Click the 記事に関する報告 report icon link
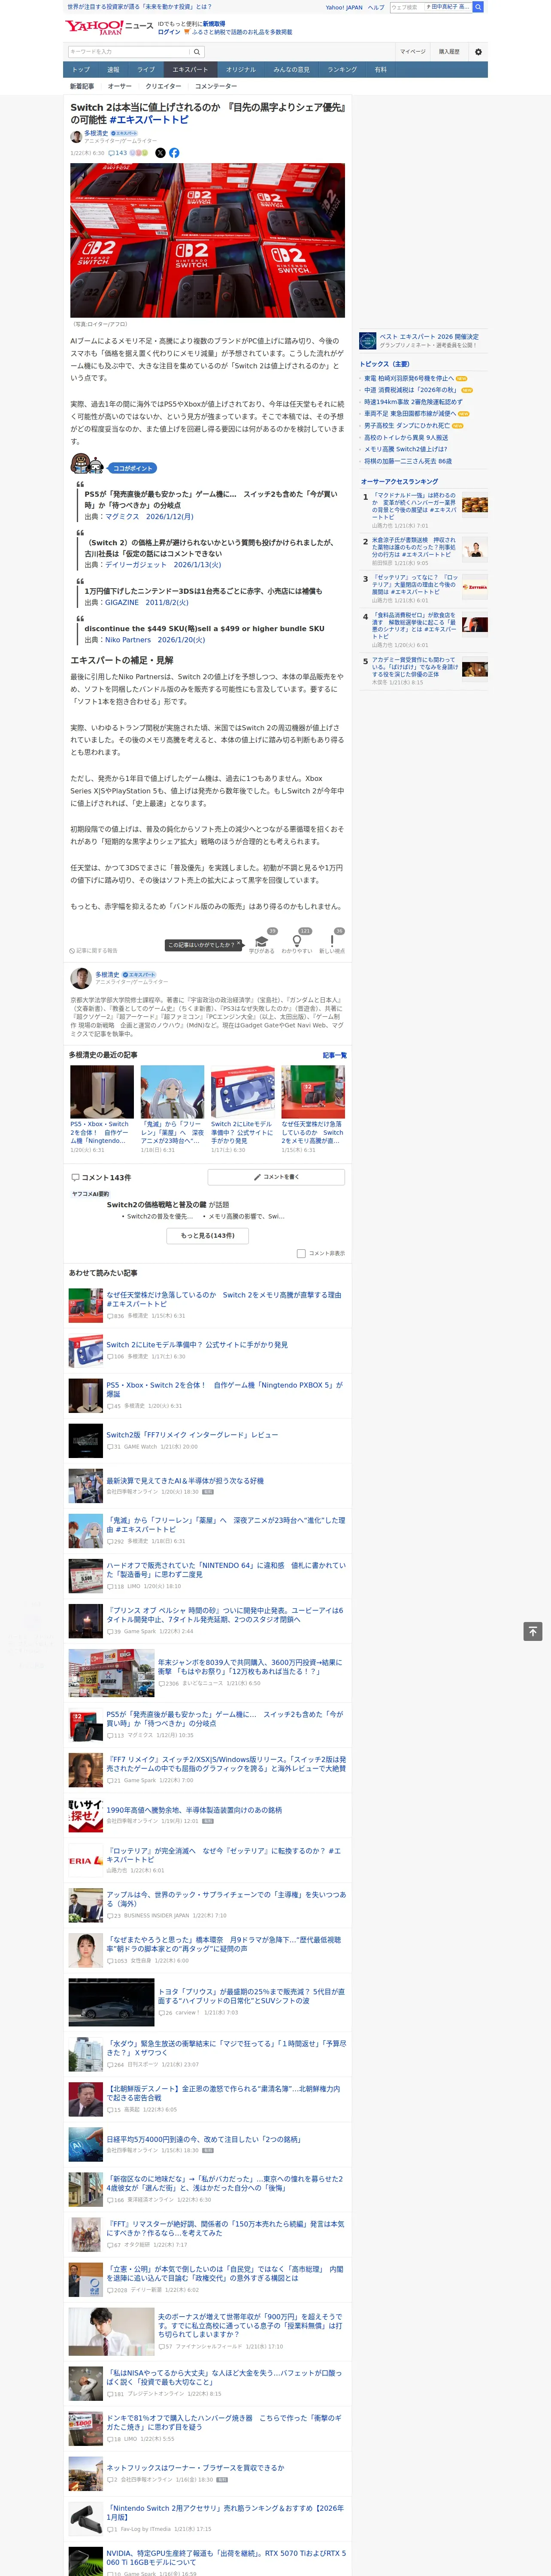Viewport: 551px width, 2576px height. click(93, 951)
